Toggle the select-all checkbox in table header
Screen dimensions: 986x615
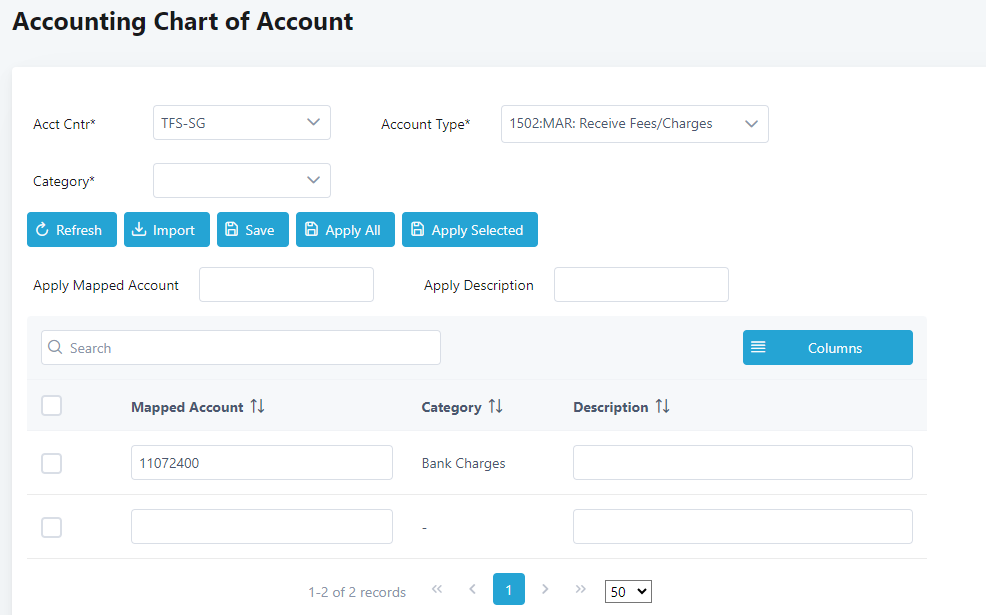click(x=52, y=406)
